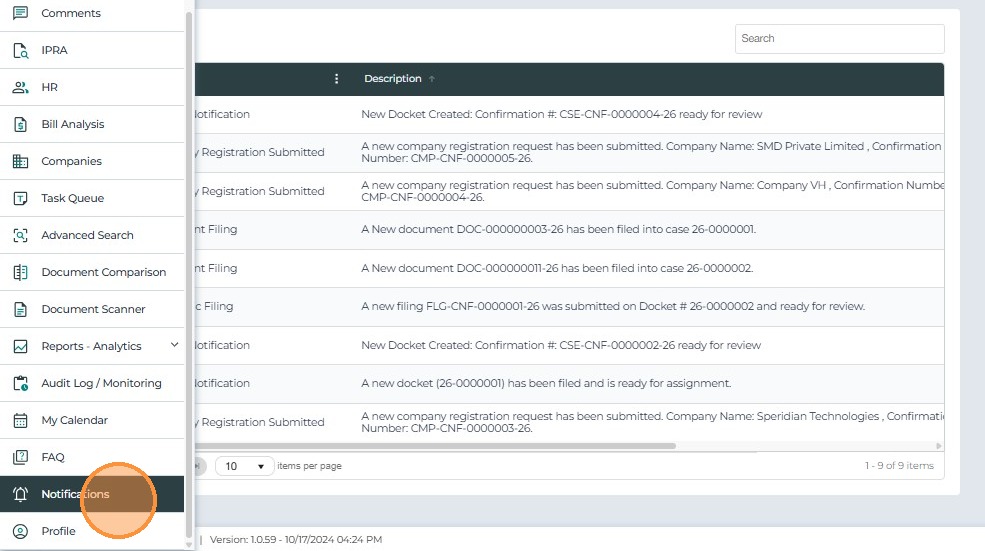Image resolution: width=985 pixels, height=551 pixels.
Task: Open the My Calendar icon
Action: (x=20, y=421)
